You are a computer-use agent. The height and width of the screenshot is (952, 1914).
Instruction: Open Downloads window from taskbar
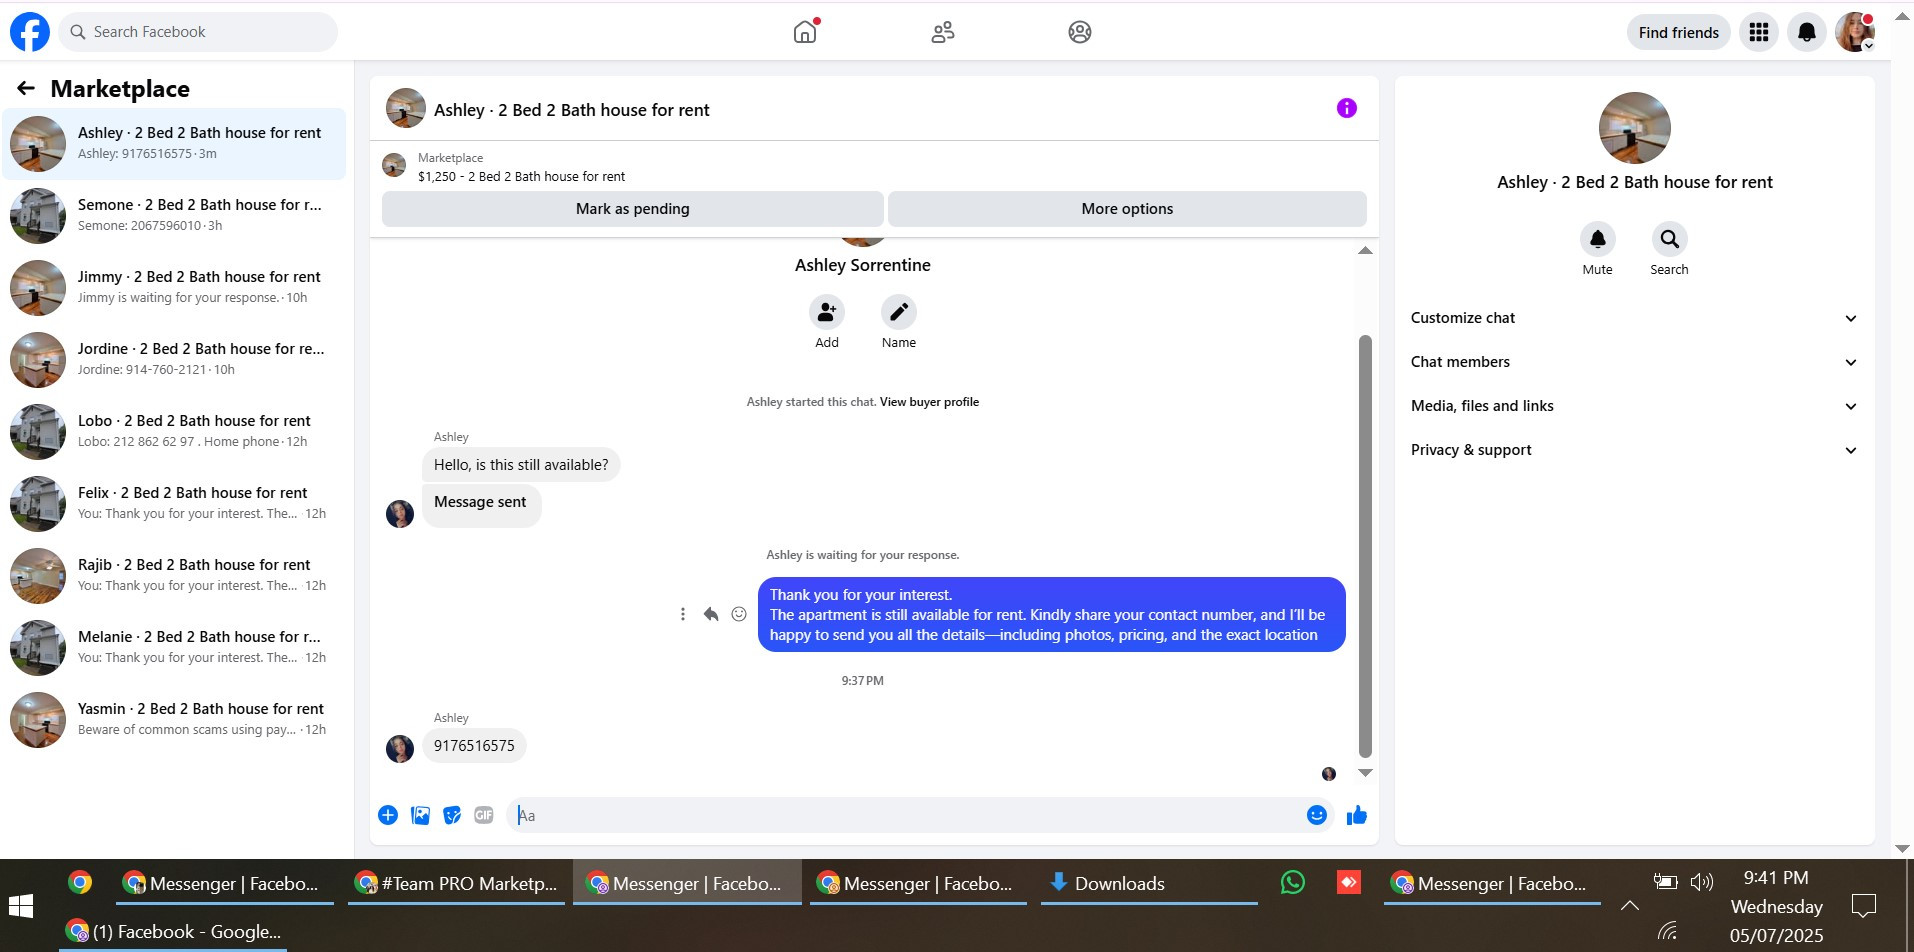(x=1149, y=883)
